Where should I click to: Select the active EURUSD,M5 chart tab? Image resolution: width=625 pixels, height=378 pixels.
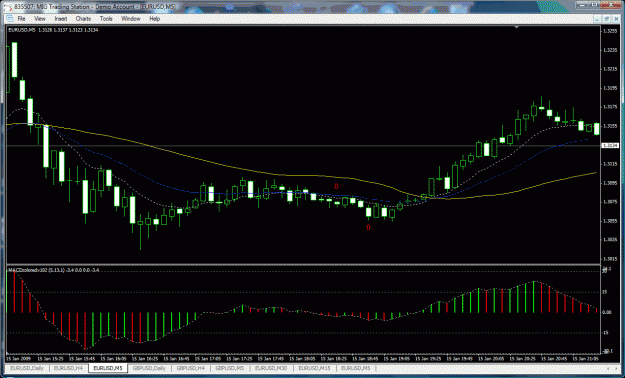(x=108, y=368)
